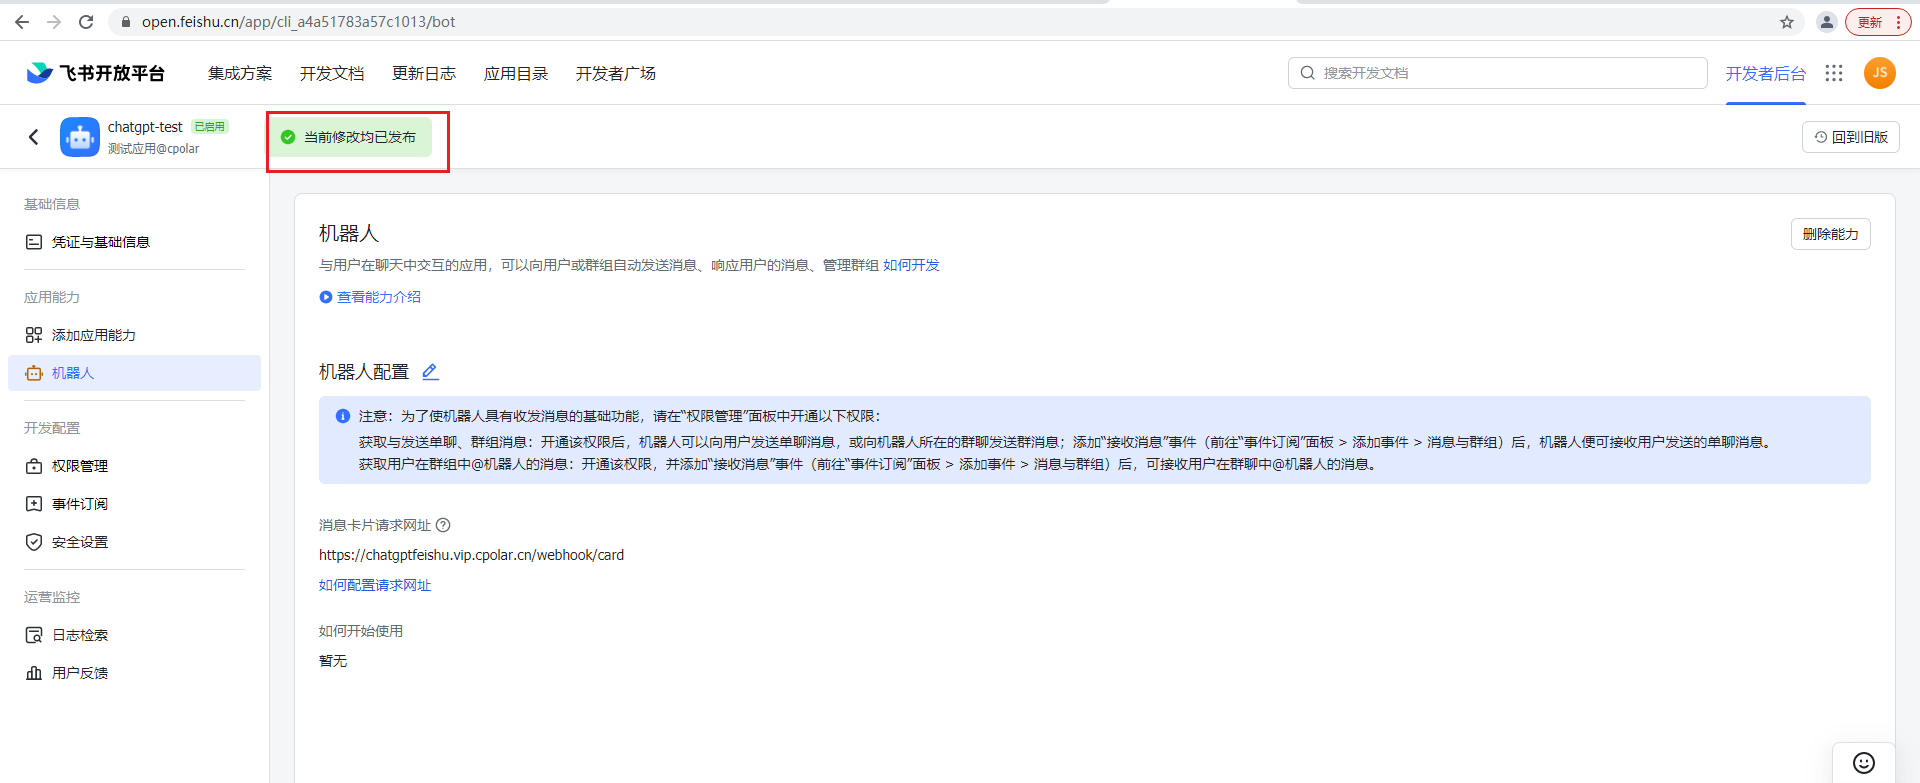Click the chatgpt-test robot app icon
Image resolution: width=1920 pixels, height=783 pixels.
(80, 137)
